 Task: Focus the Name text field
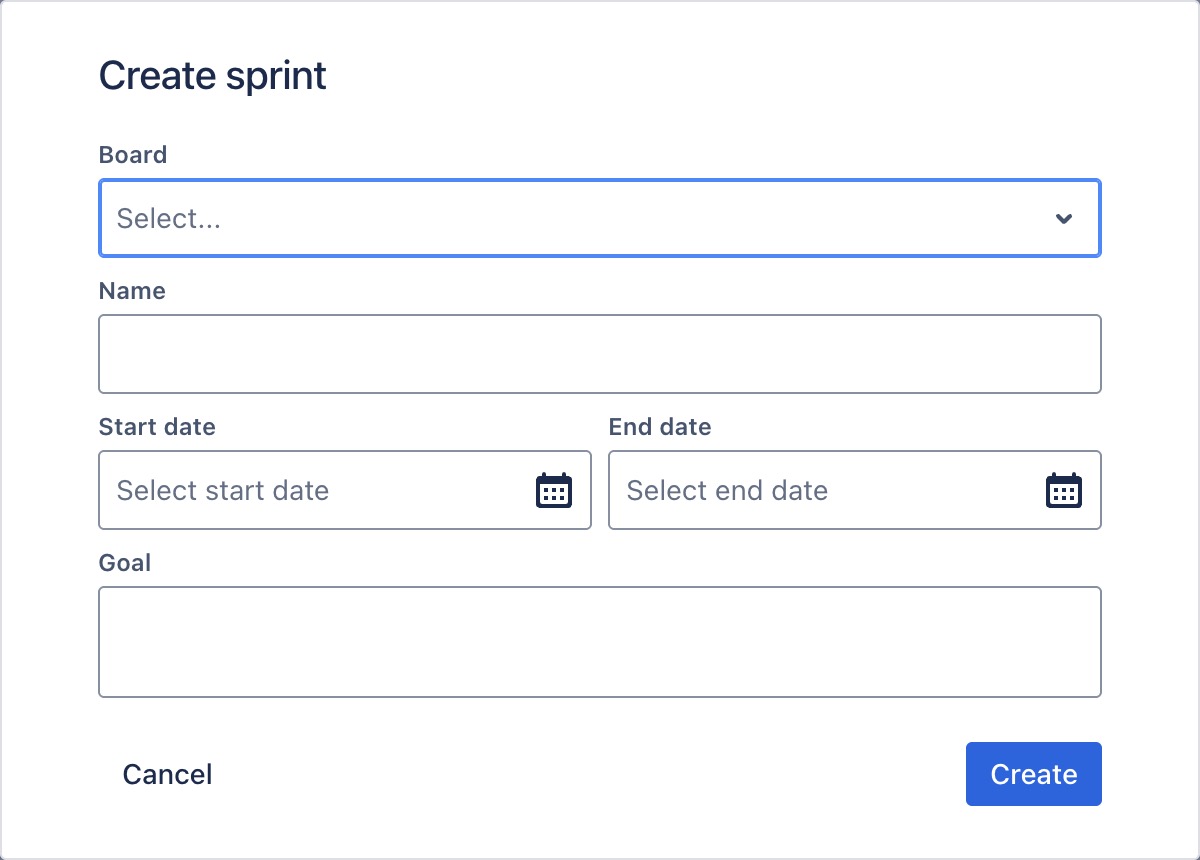600,354
